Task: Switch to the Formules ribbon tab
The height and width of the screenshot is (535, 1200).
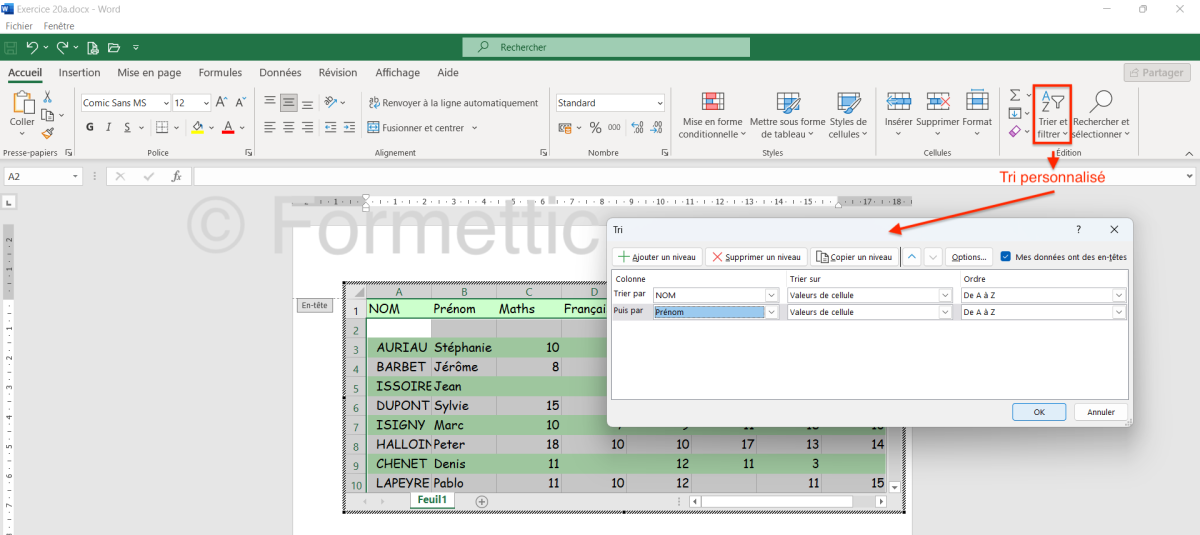Action: point(220,73)
